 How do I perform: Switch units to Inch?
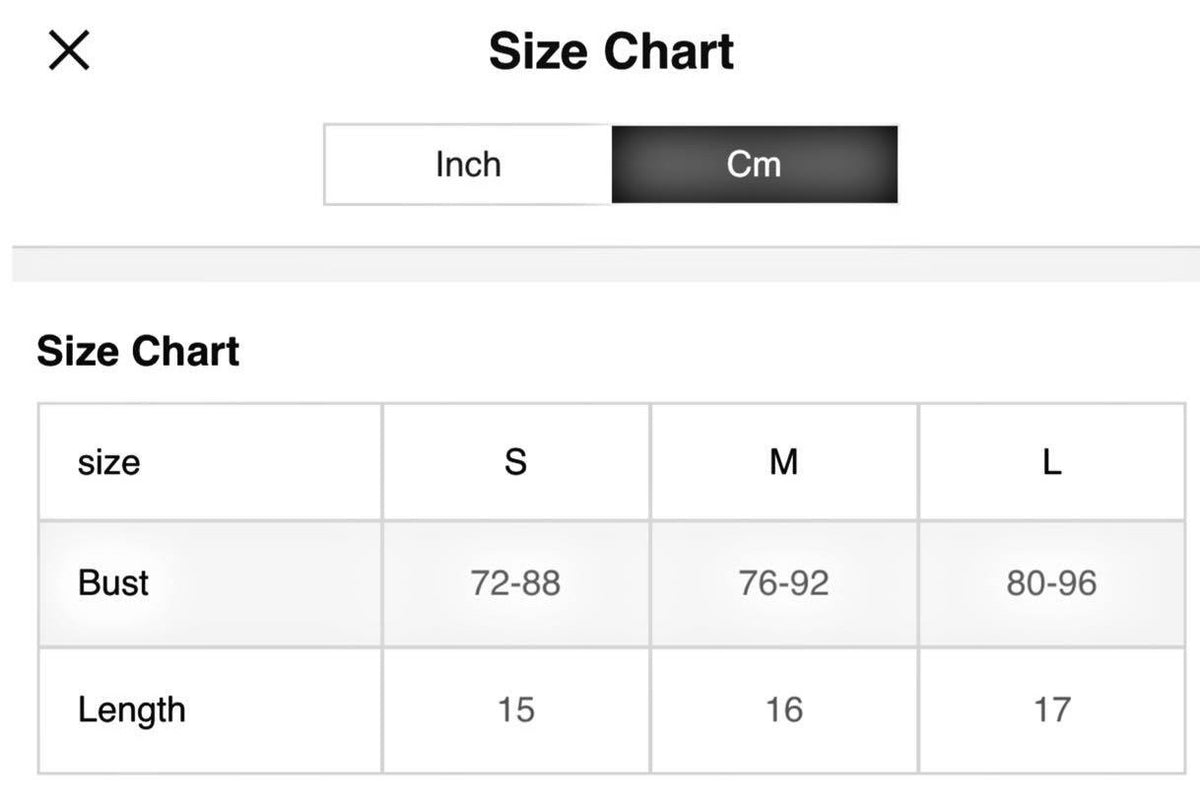[468, 165]
